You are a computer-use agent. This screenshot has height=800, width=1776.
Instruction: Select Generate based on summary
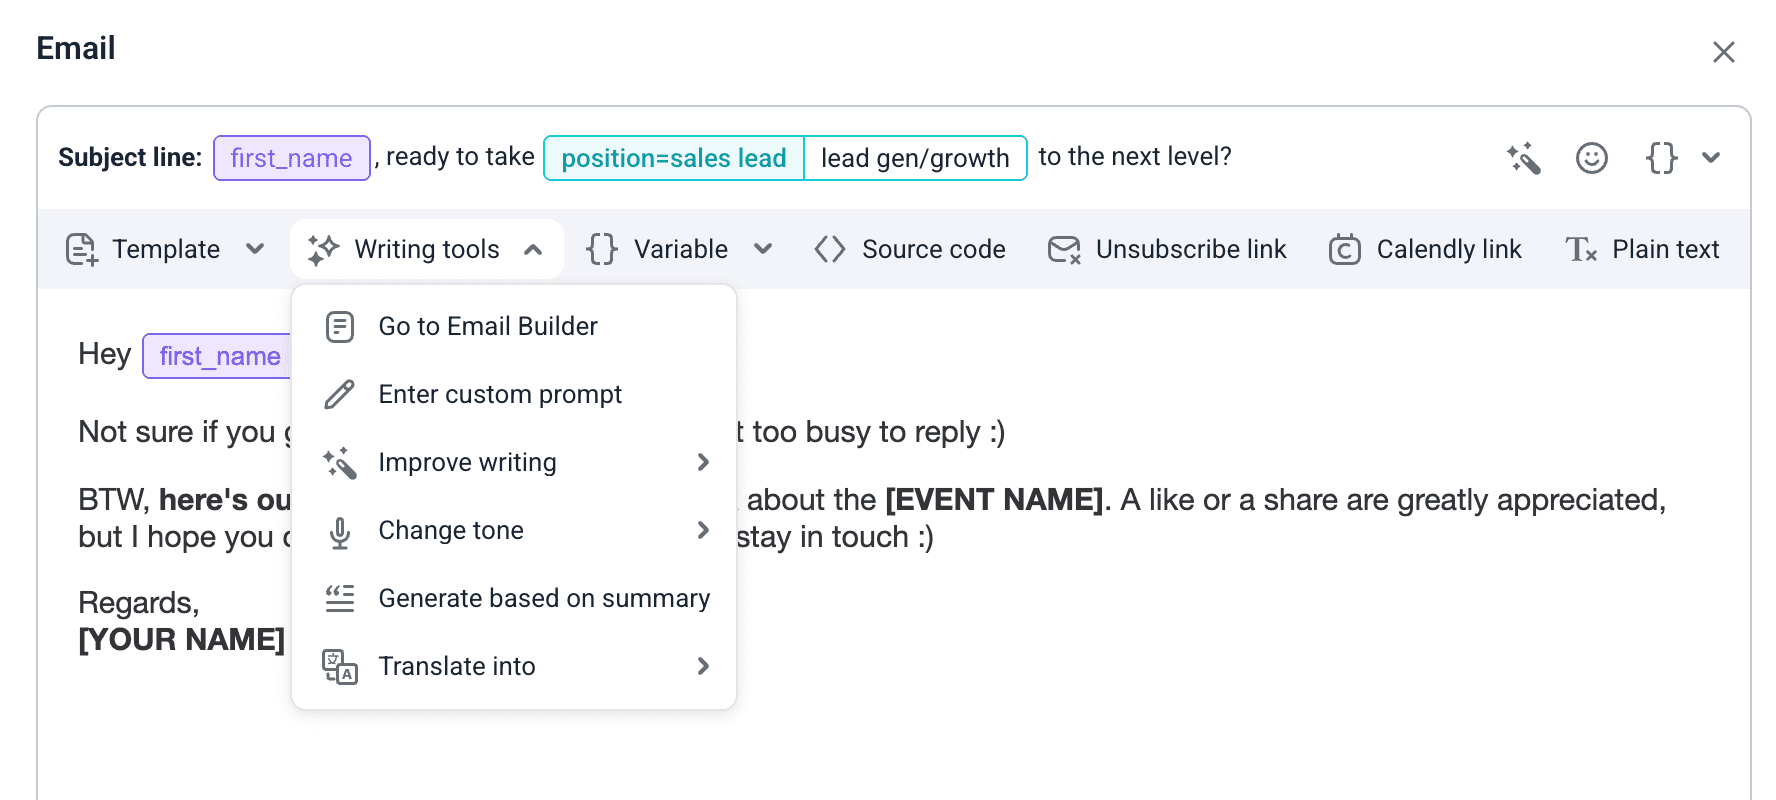pyautogui.click(x=543, y=598)
